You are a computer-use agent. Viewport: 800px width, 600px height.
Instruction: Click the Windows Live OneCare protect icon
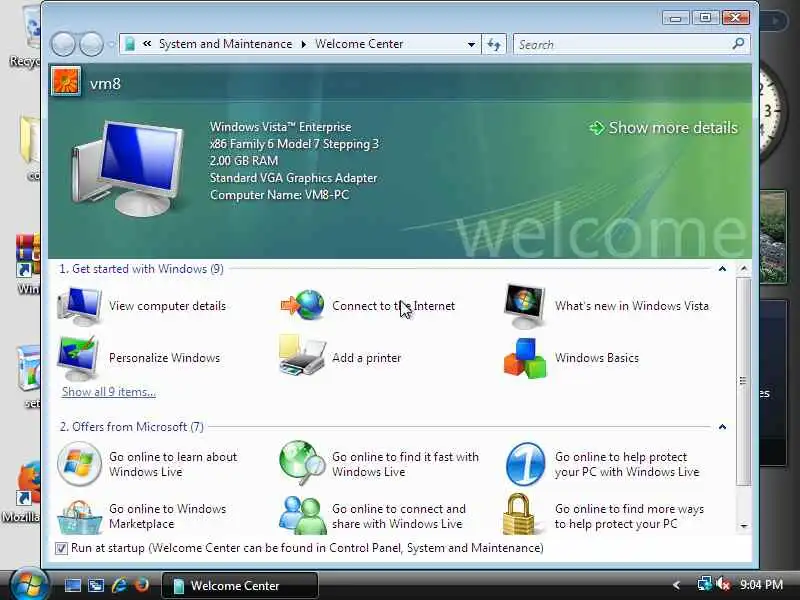(x=525, y=464)
